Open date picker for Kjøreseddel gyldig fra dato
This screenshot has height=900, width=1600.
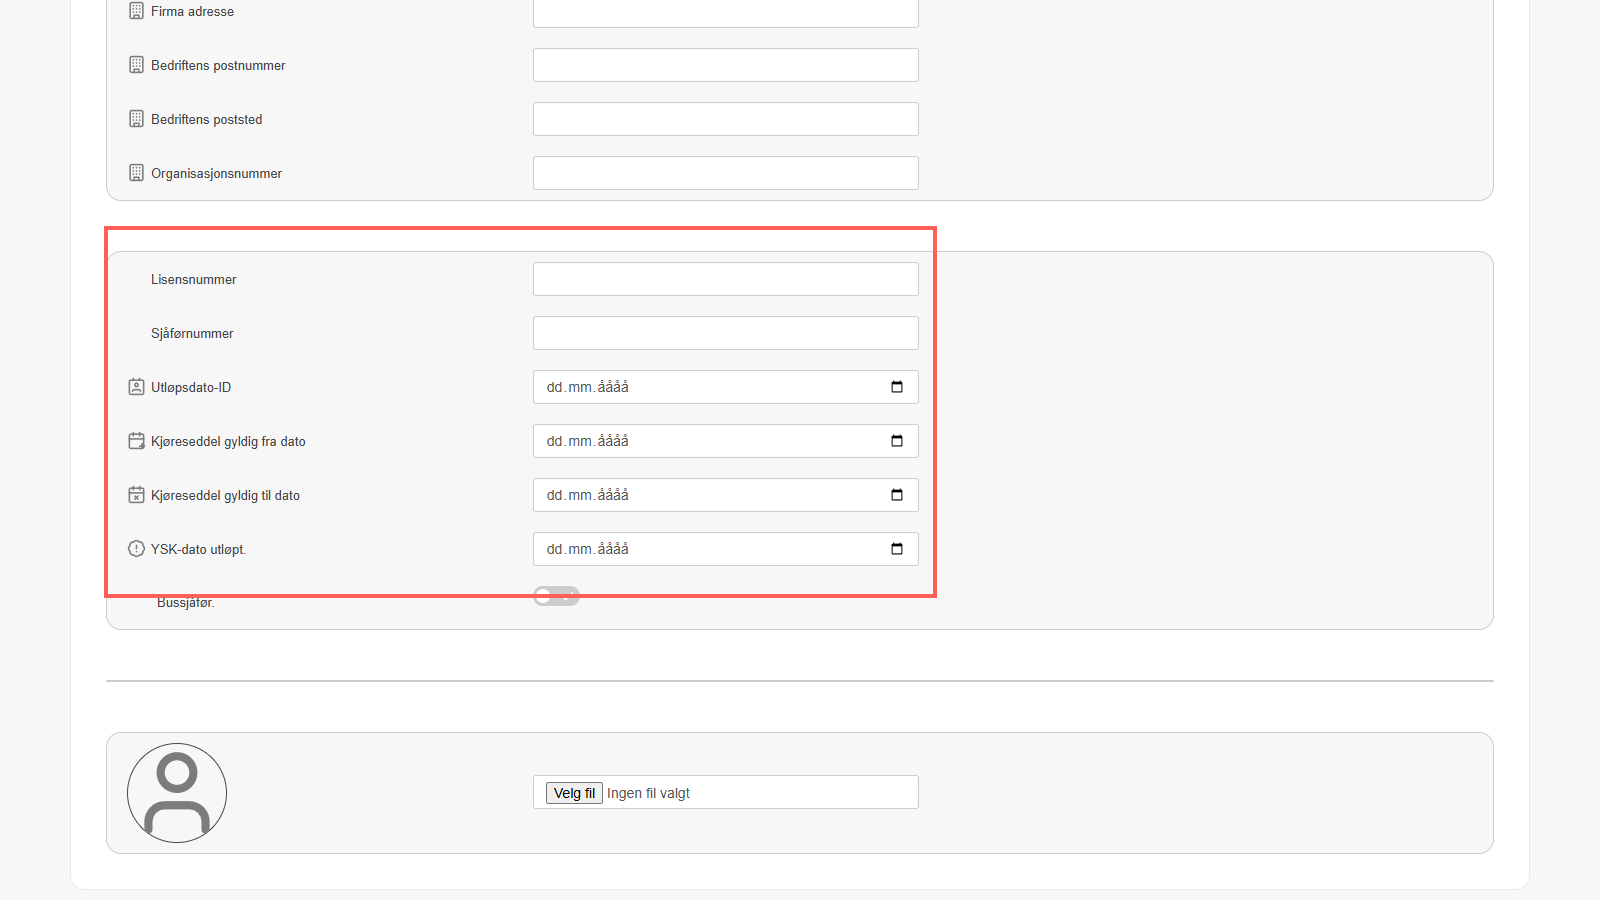[x=897, y=441]
